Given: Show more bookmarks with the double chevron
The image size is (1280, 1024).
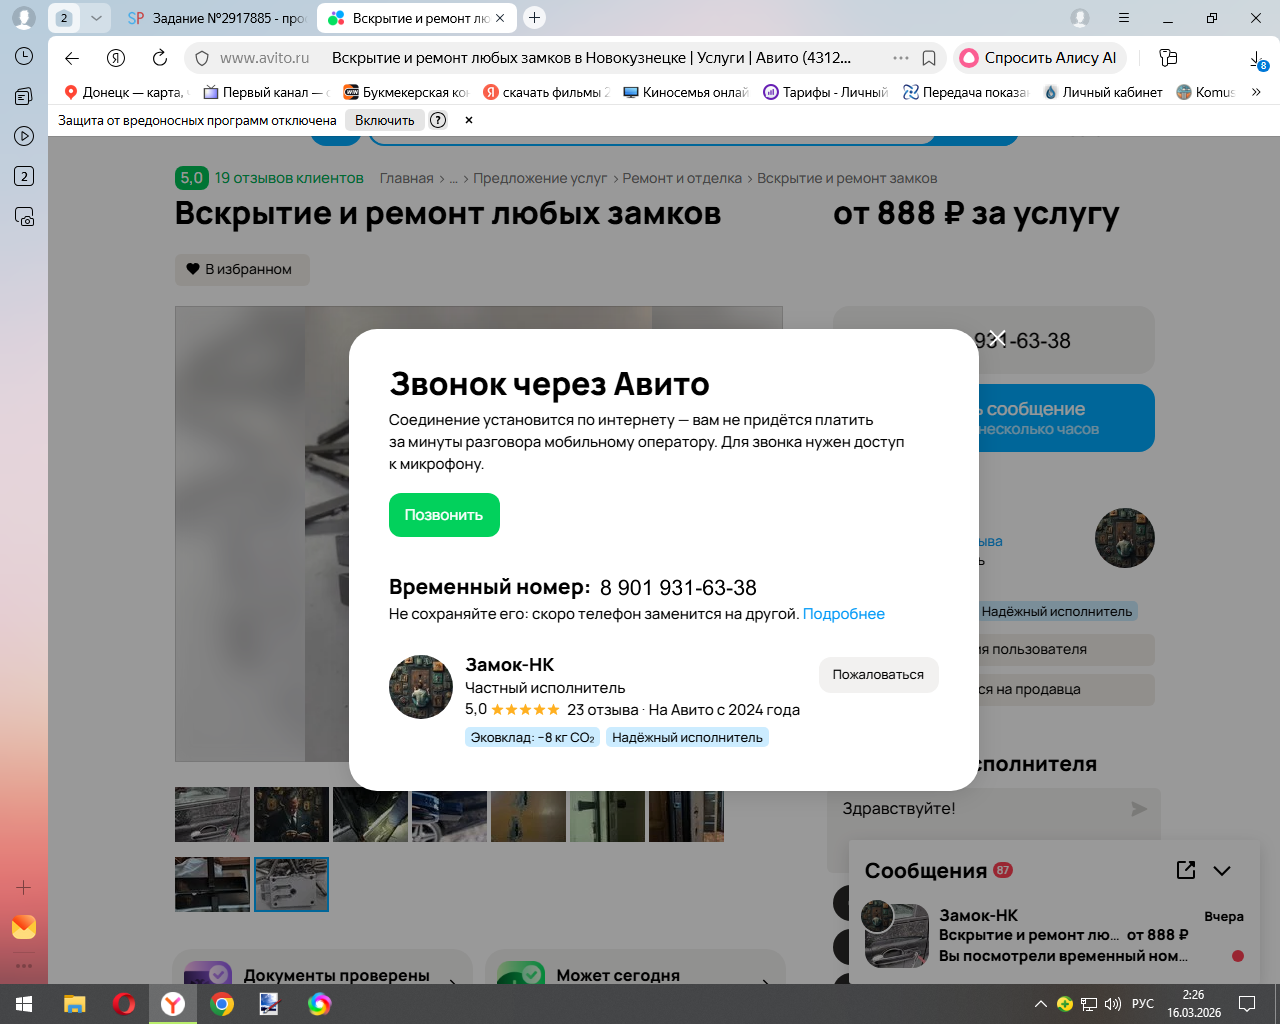Looking at the screenshot, I should click(1256, 92).
